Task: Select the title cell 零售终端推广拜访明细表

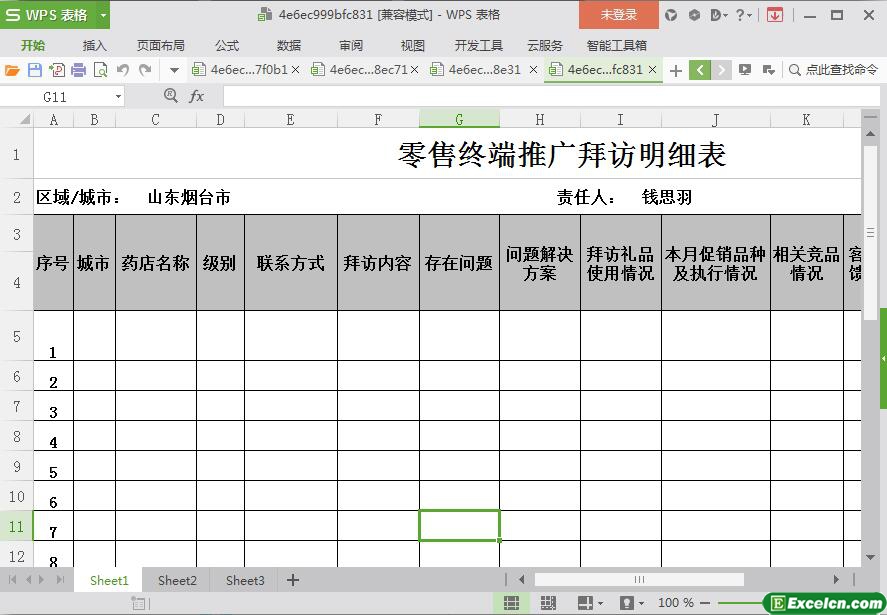Action: click(562, 154)
